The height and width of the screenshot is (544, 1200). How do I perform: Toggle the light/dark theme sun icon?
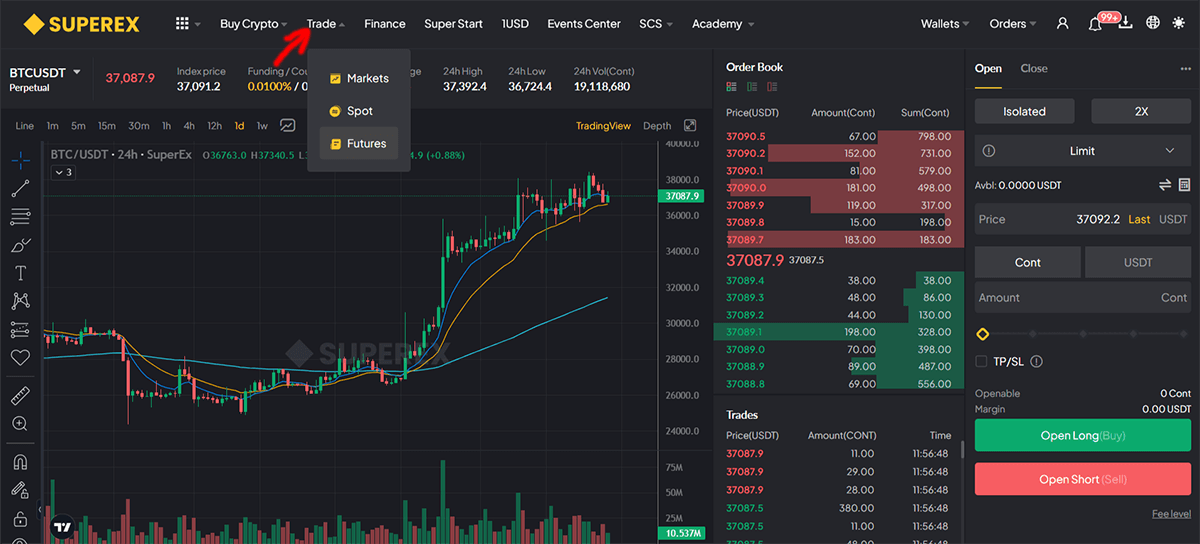(1179, 23)
